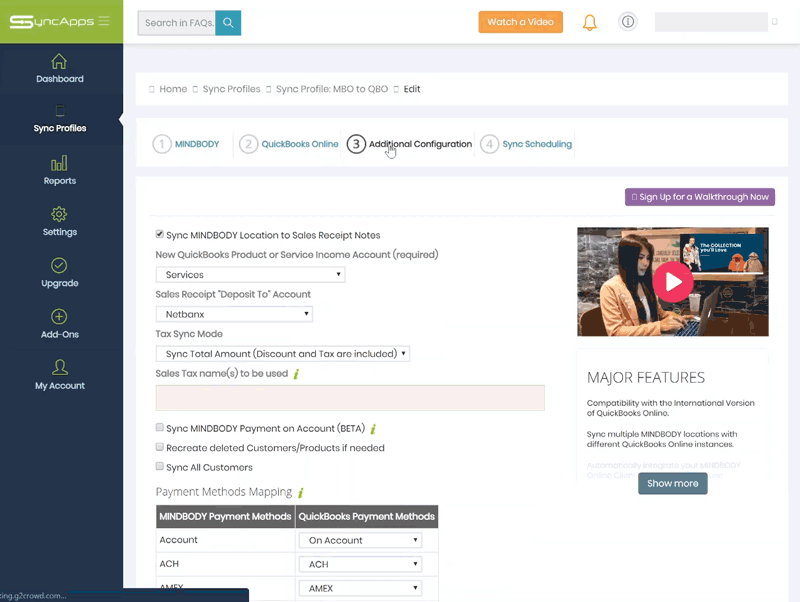800x602 pixels.
Task: Check Recreate deleted Customers/Products if needed
Action: click(160, 447)
